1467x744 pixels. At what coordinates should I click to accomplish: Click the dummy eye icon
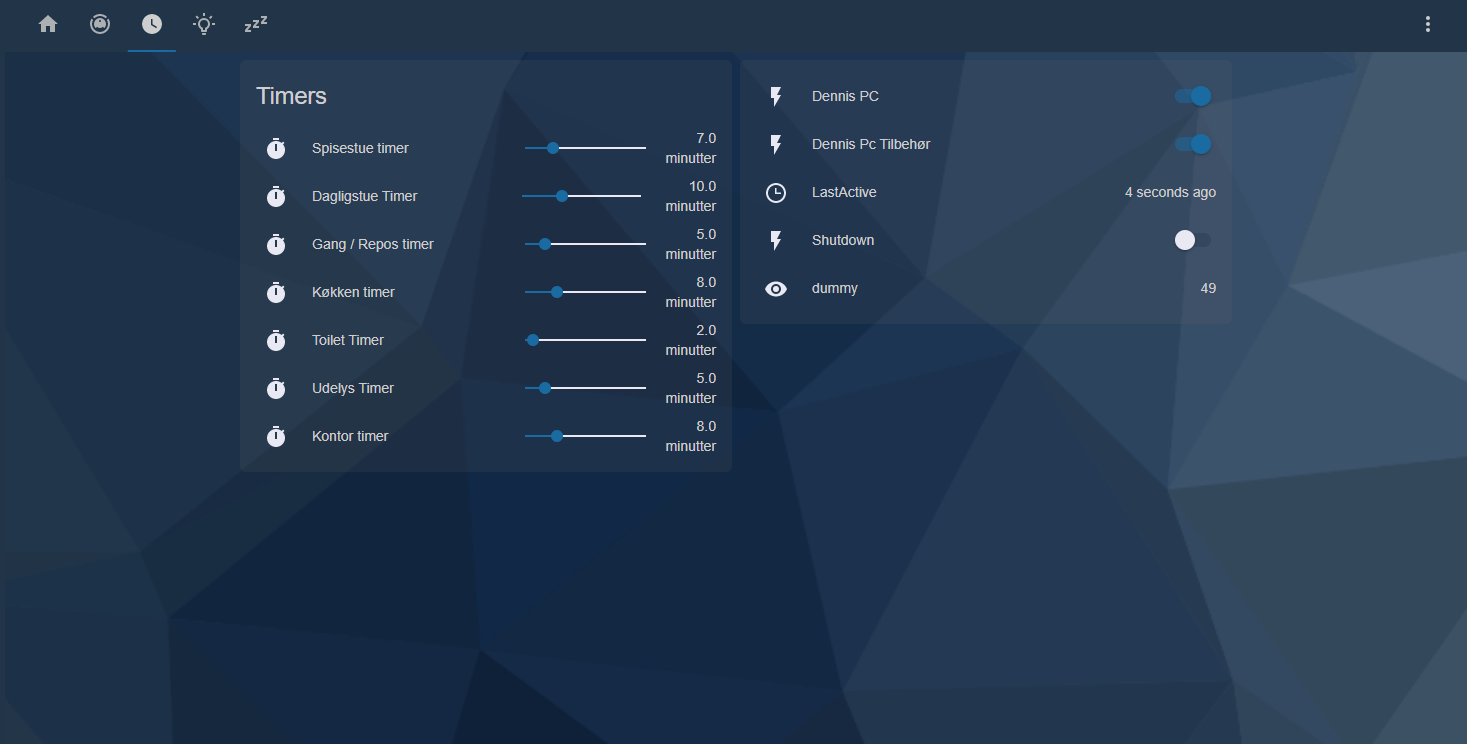(x=776, y=288)
